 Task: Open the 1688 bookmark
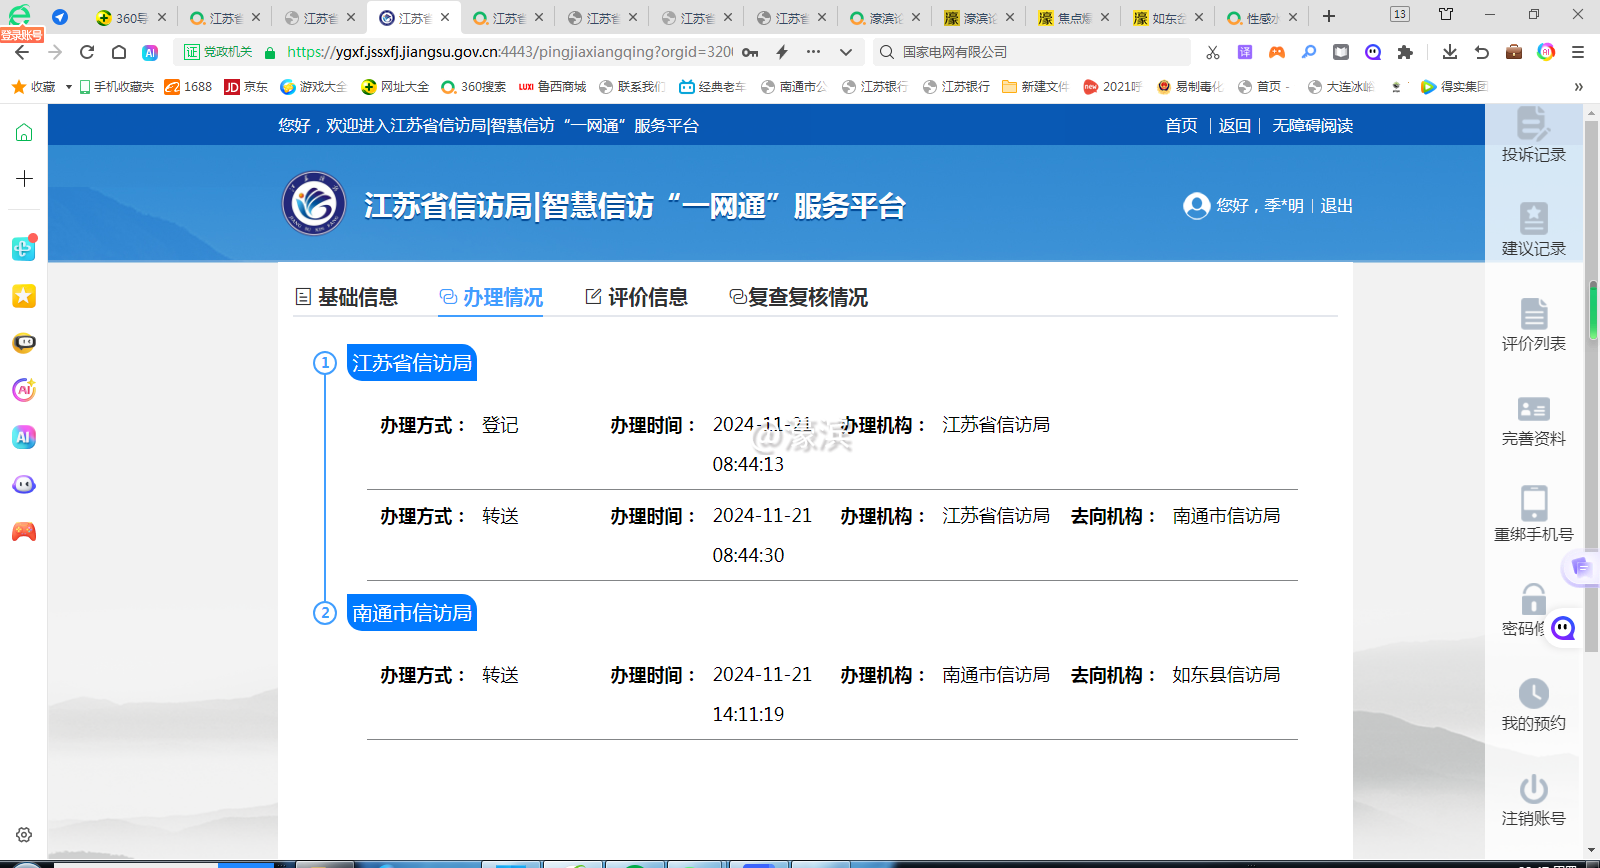[x=188, y=87]
